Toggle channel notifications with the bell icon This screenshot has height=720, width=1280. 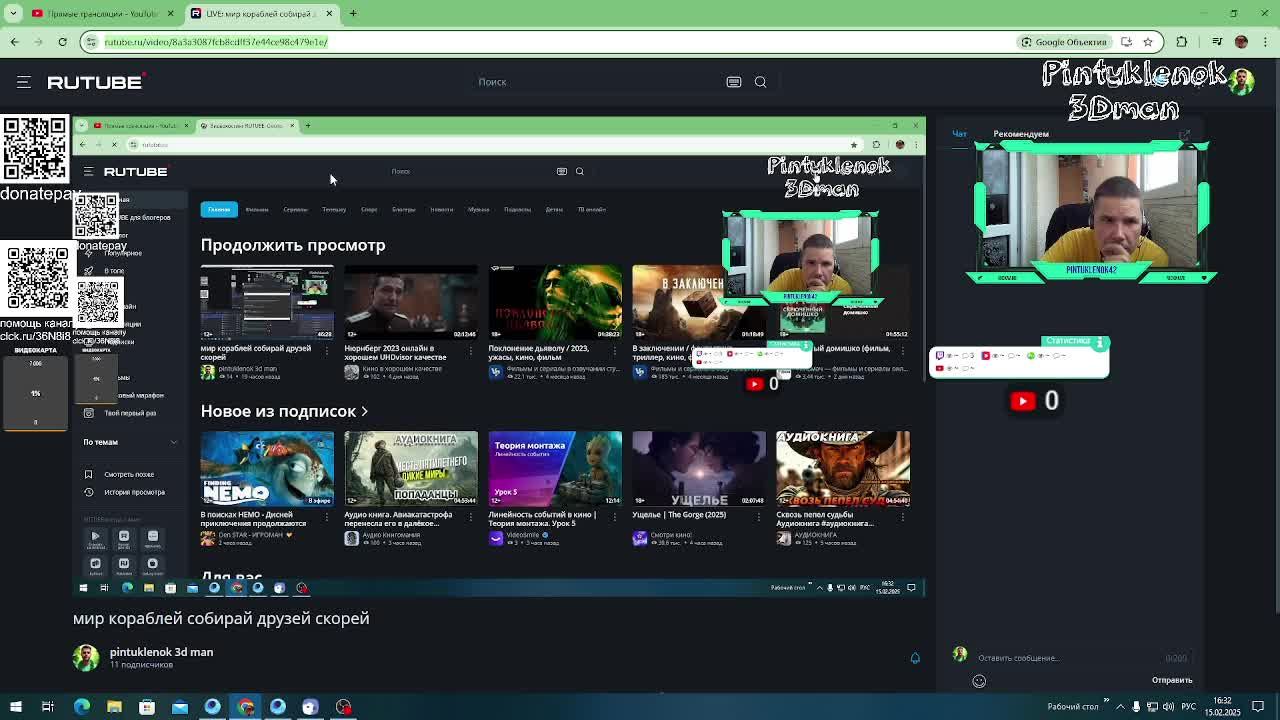pyautogui.click(x=915, y=658)
